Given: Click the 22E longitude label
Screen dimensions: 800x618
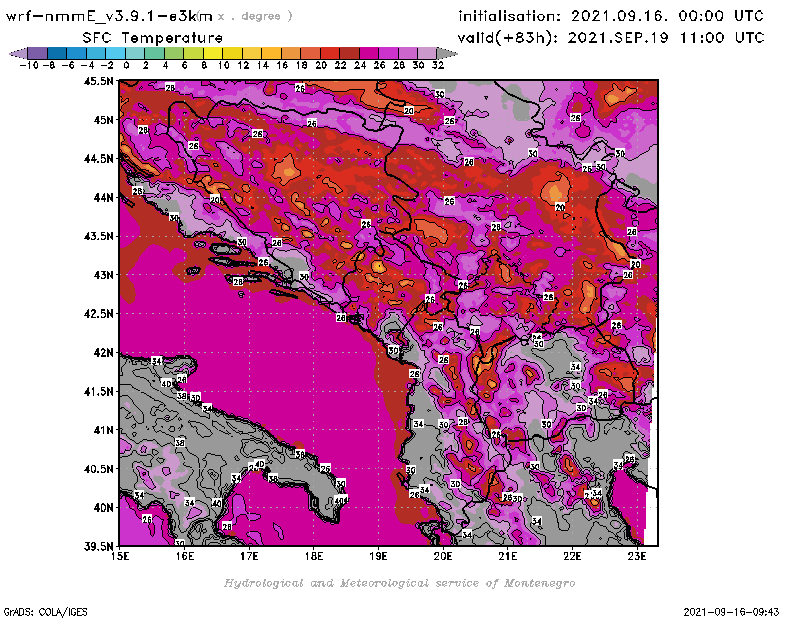Looking at the screenshot, I should (572, 556).
